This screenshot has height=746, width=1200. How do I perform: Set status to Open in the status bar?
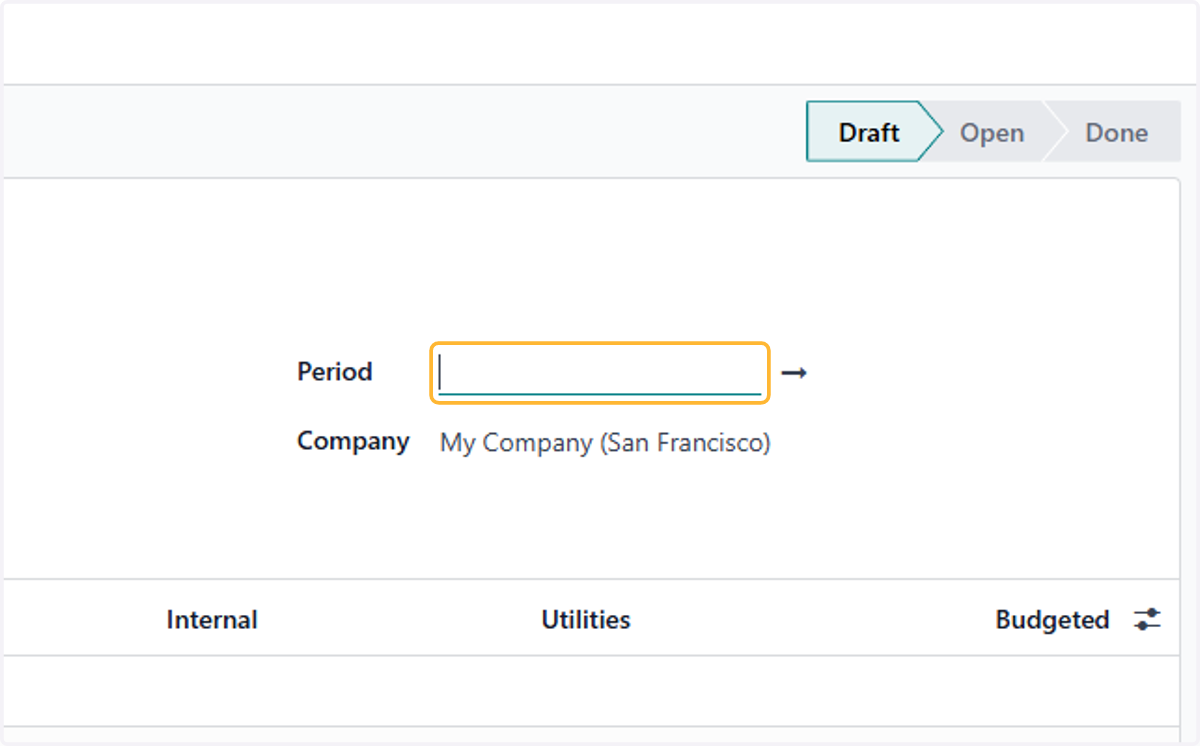pyautogui.click(x=991, y=133)
